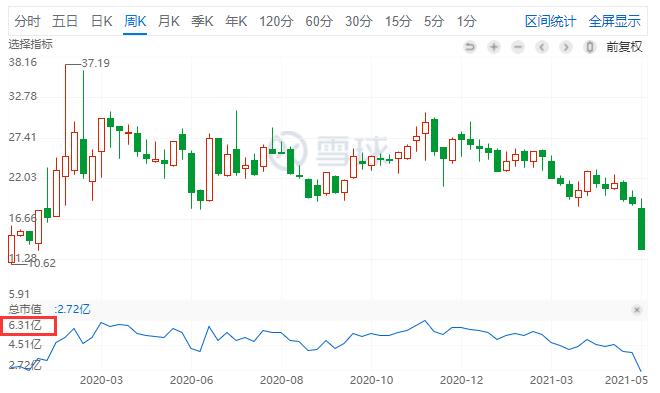Shift chart right with the right chevron

point(566,47)
